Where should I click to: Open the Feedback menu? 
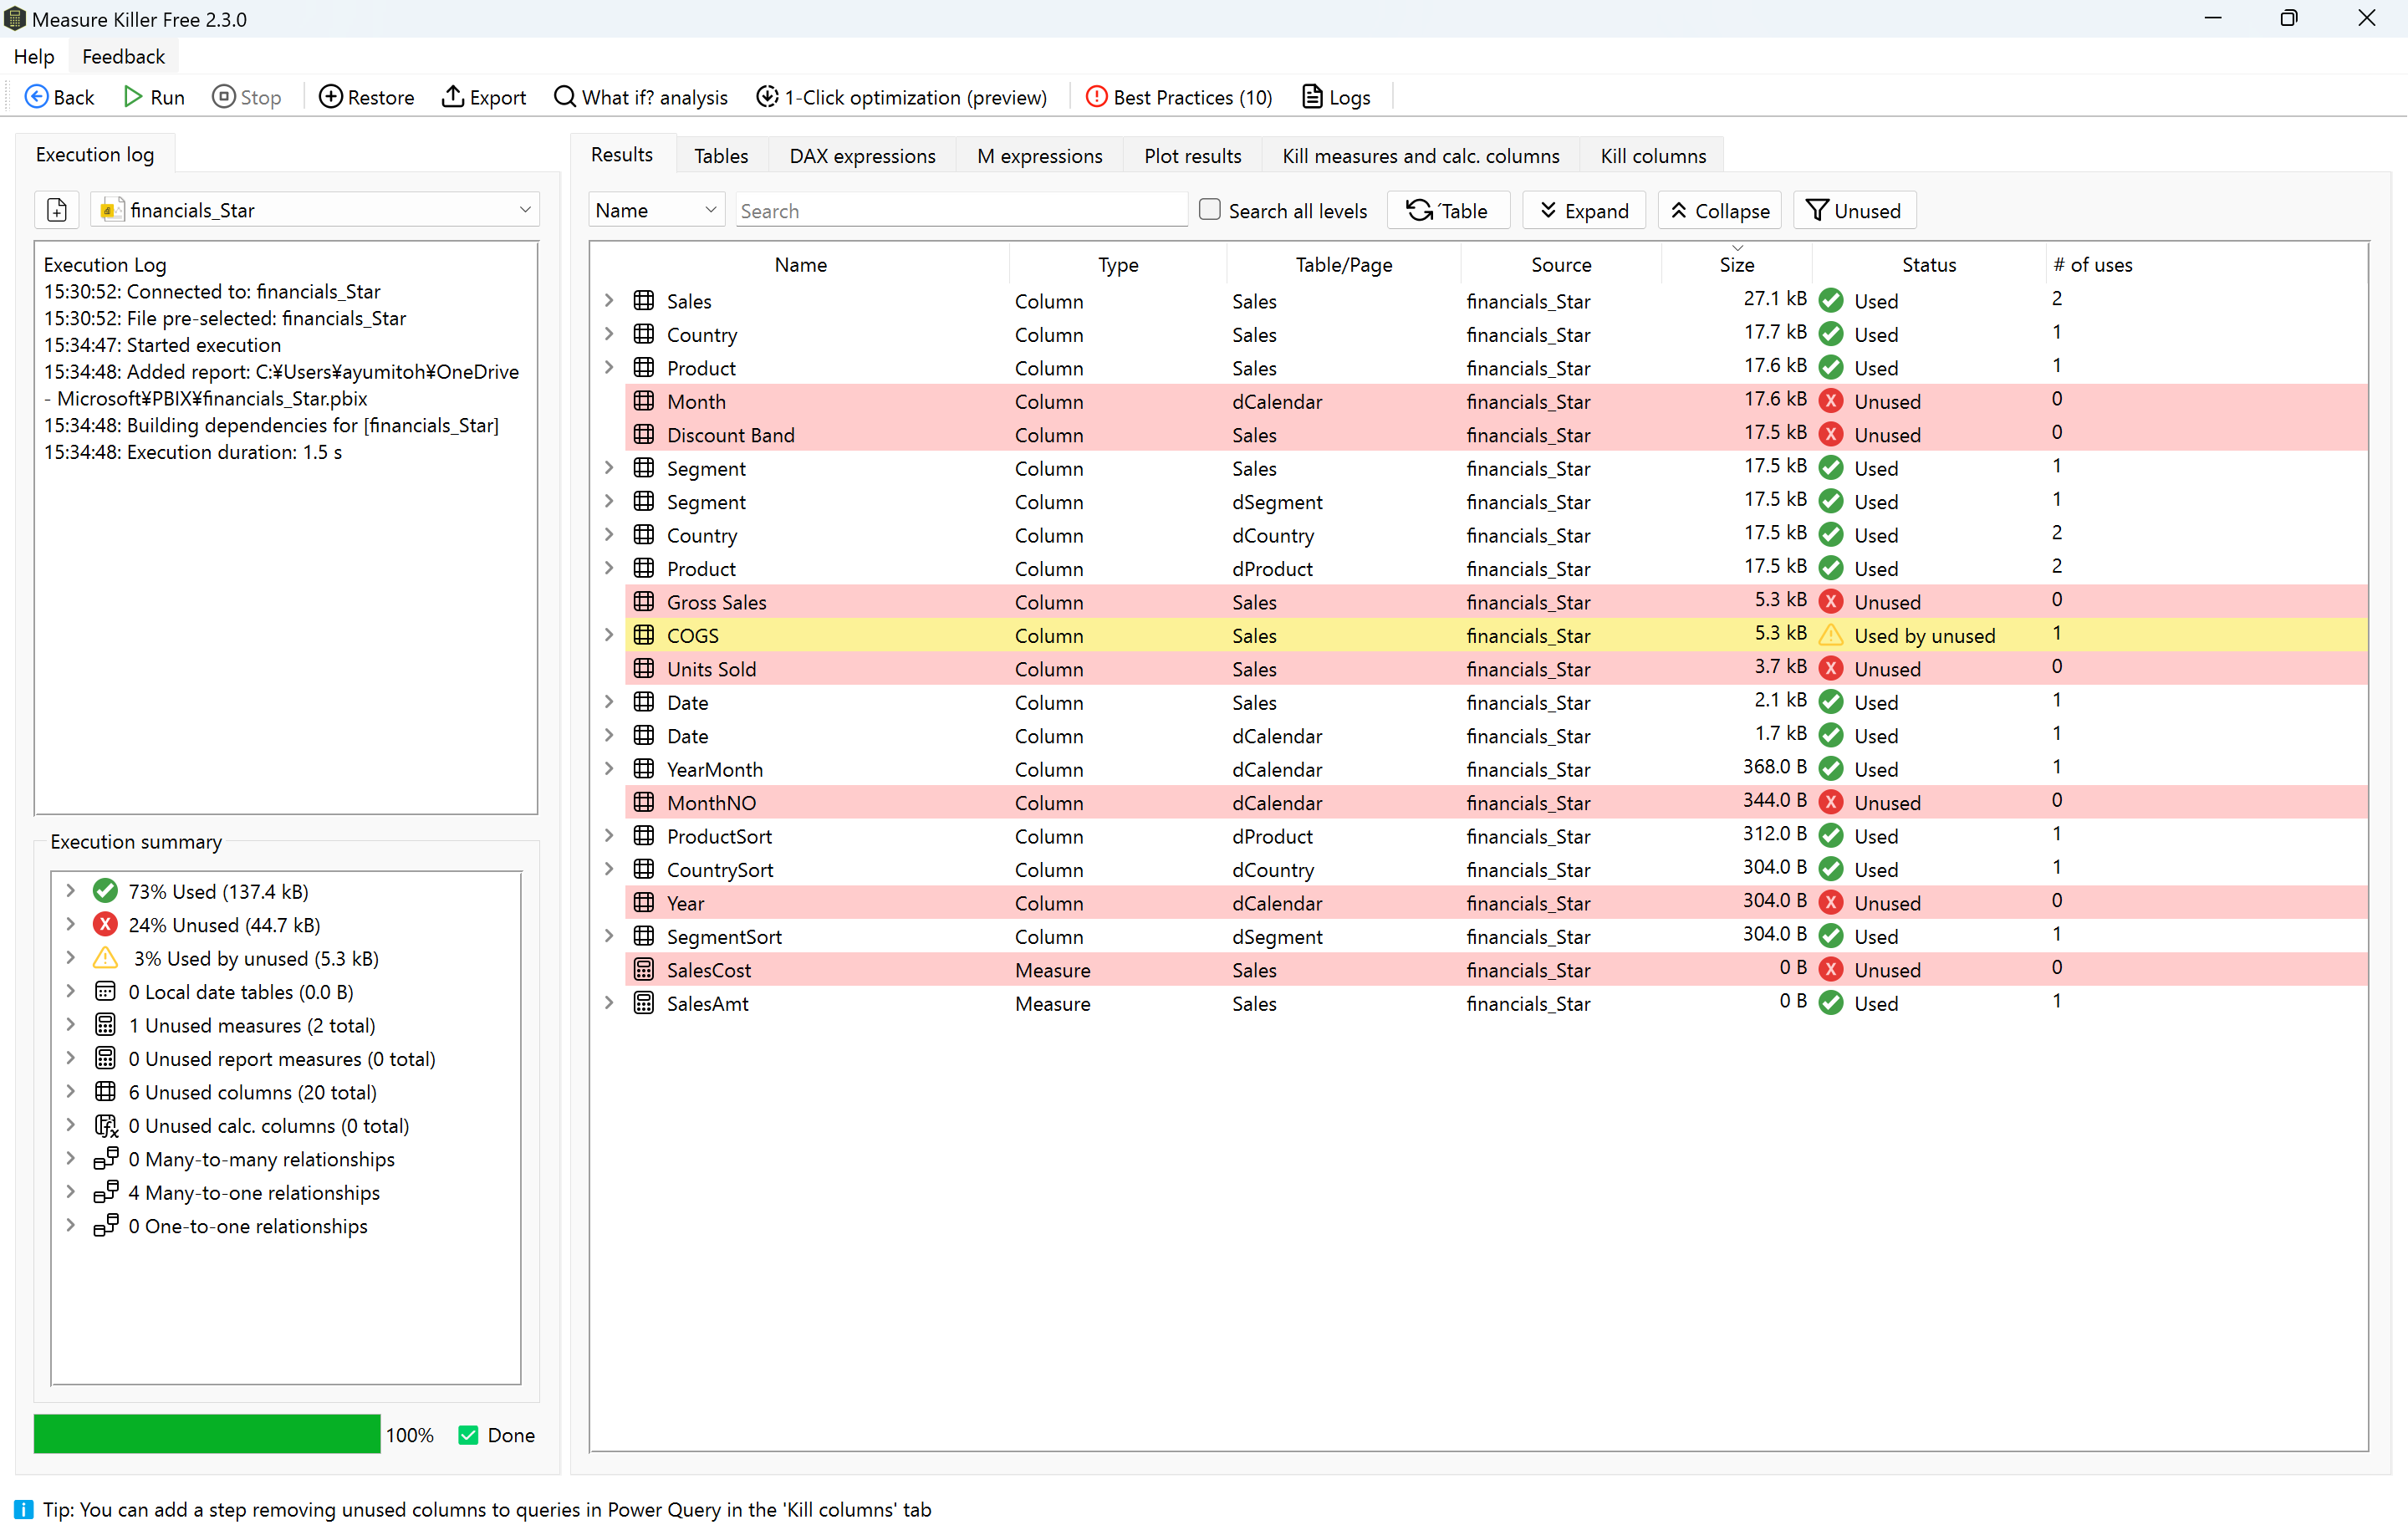(x=123, y=57)
